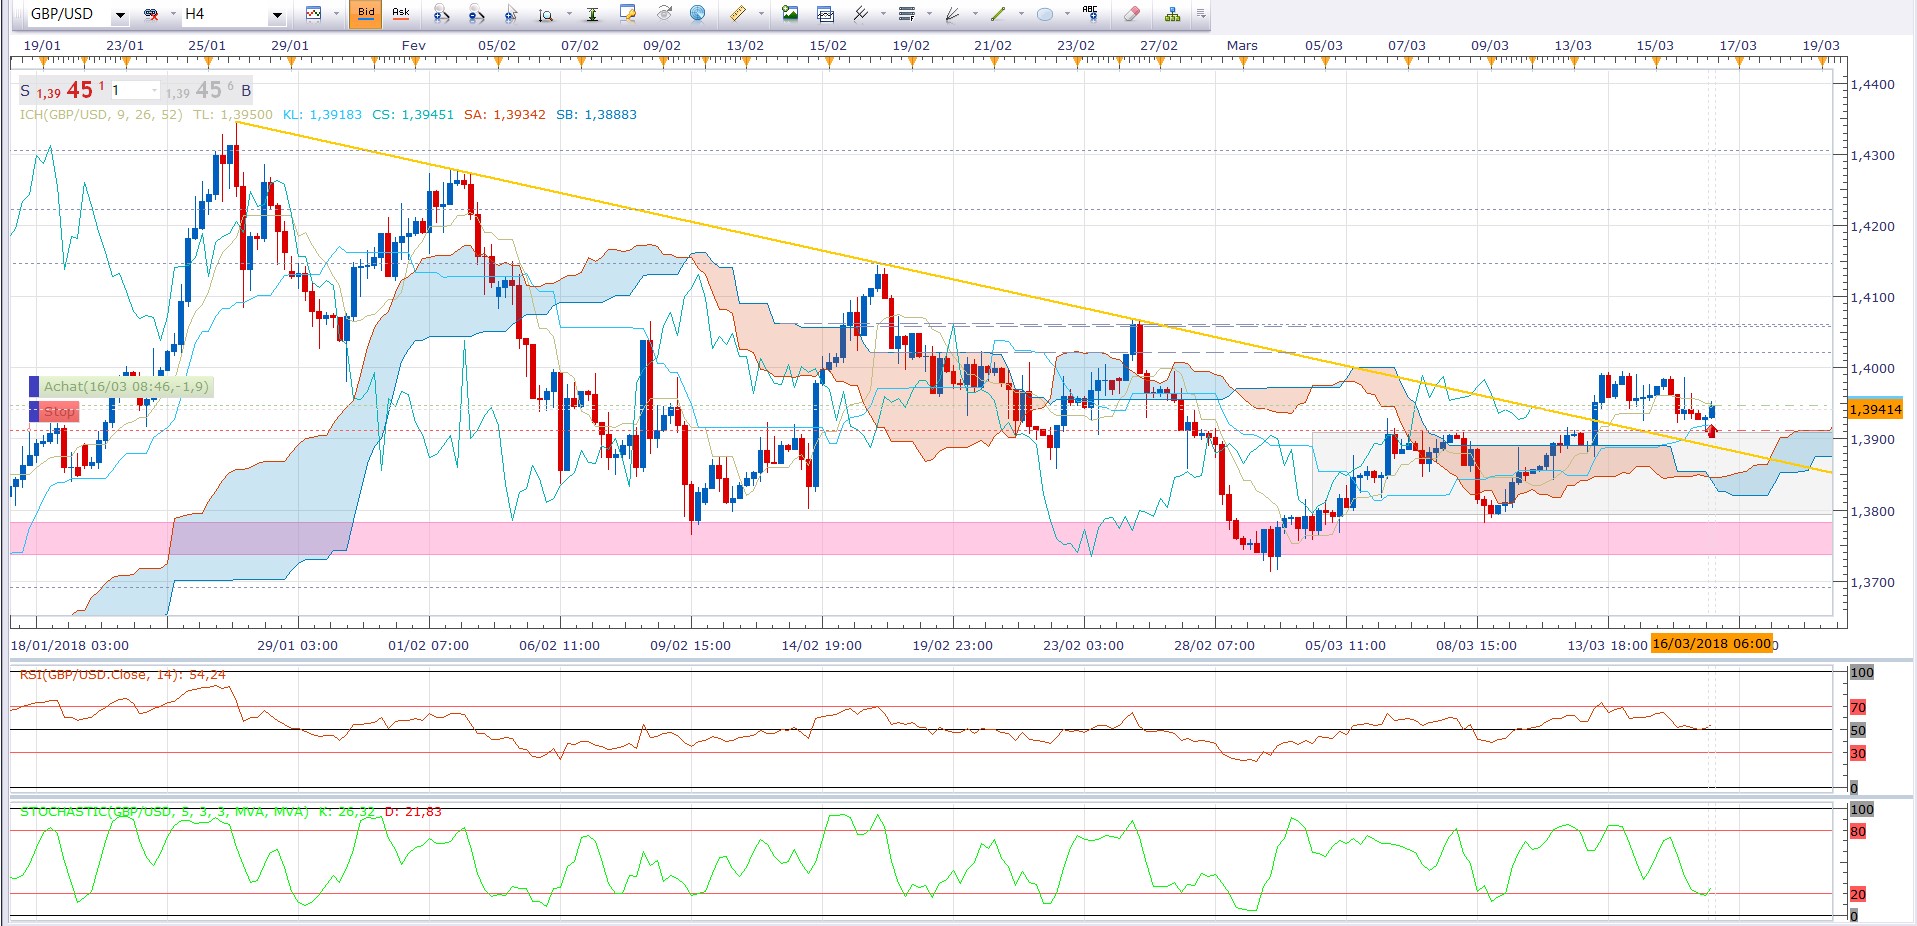1917x926 pixels.
Task: Click the RSI(GBP/USD.Close, 14) indicator label
Action: tap(100, 675)
